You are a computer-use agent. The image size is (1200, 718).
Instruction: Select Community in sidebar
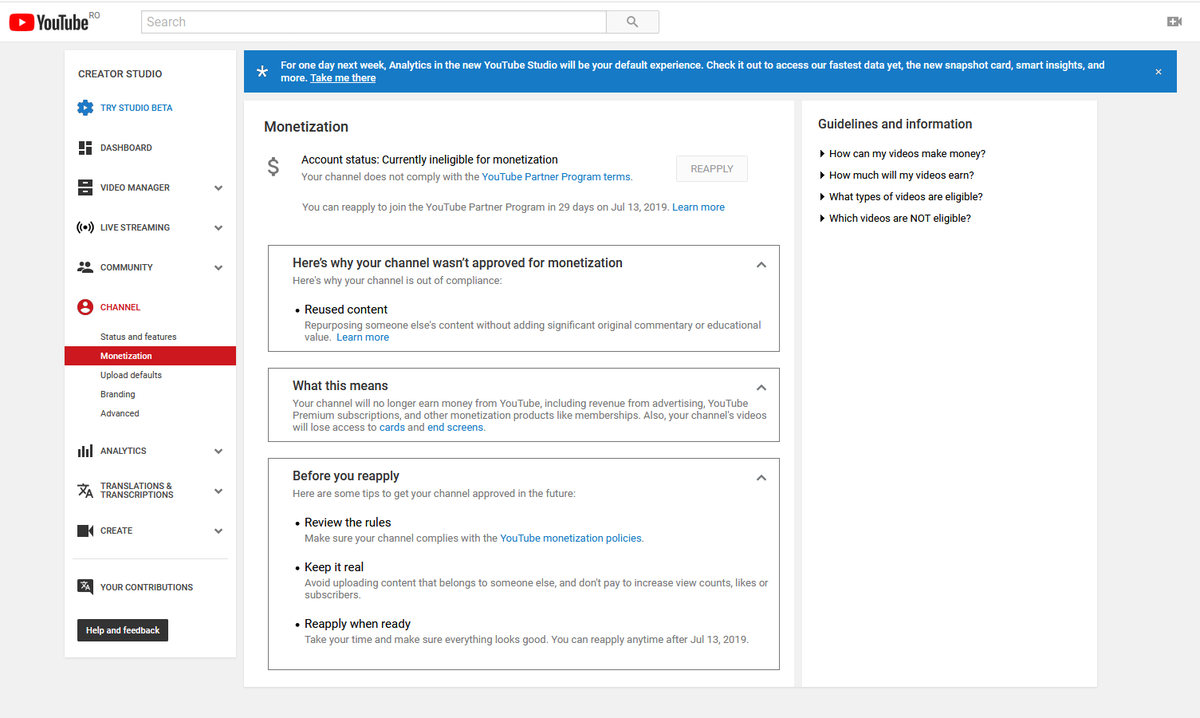127,268
